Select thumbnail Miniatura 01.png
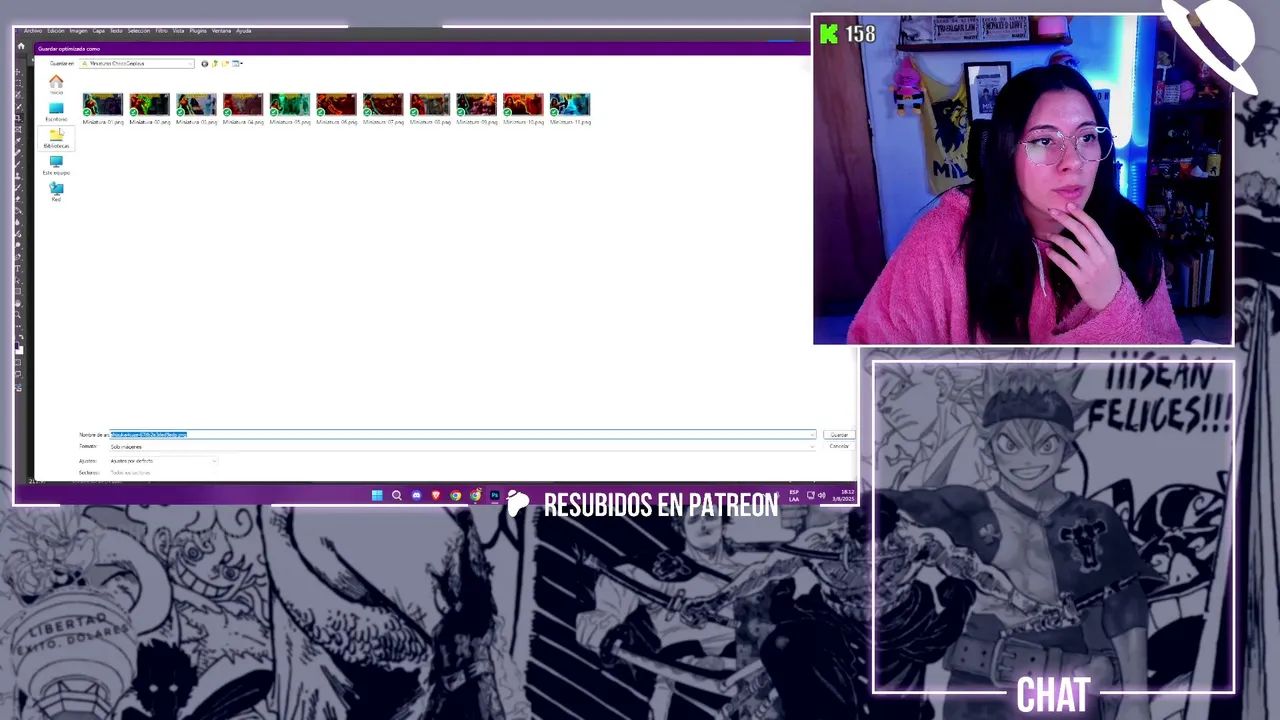The width and height of the screenshot is (1280, 720). (x=102, y=108)
